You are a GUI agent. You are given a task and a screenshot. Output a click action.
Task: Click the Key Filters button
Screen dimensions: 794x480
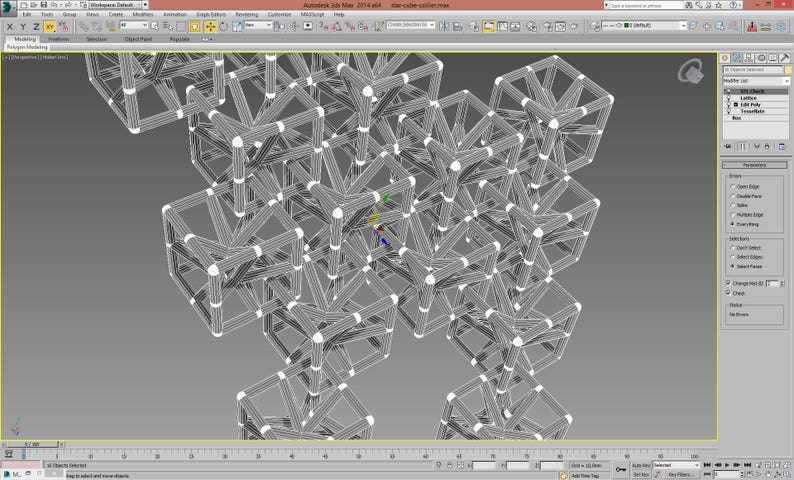pos(680,474)
